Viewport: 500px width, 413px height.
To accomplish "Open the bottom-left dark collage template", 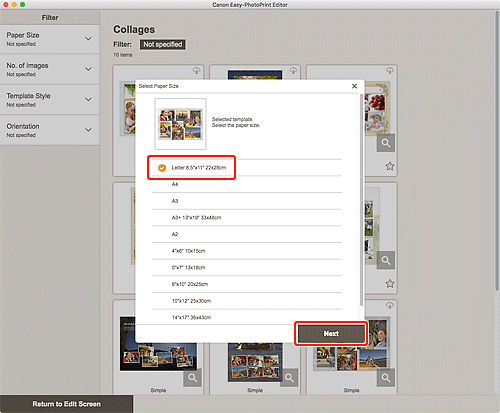I will 158,357.
